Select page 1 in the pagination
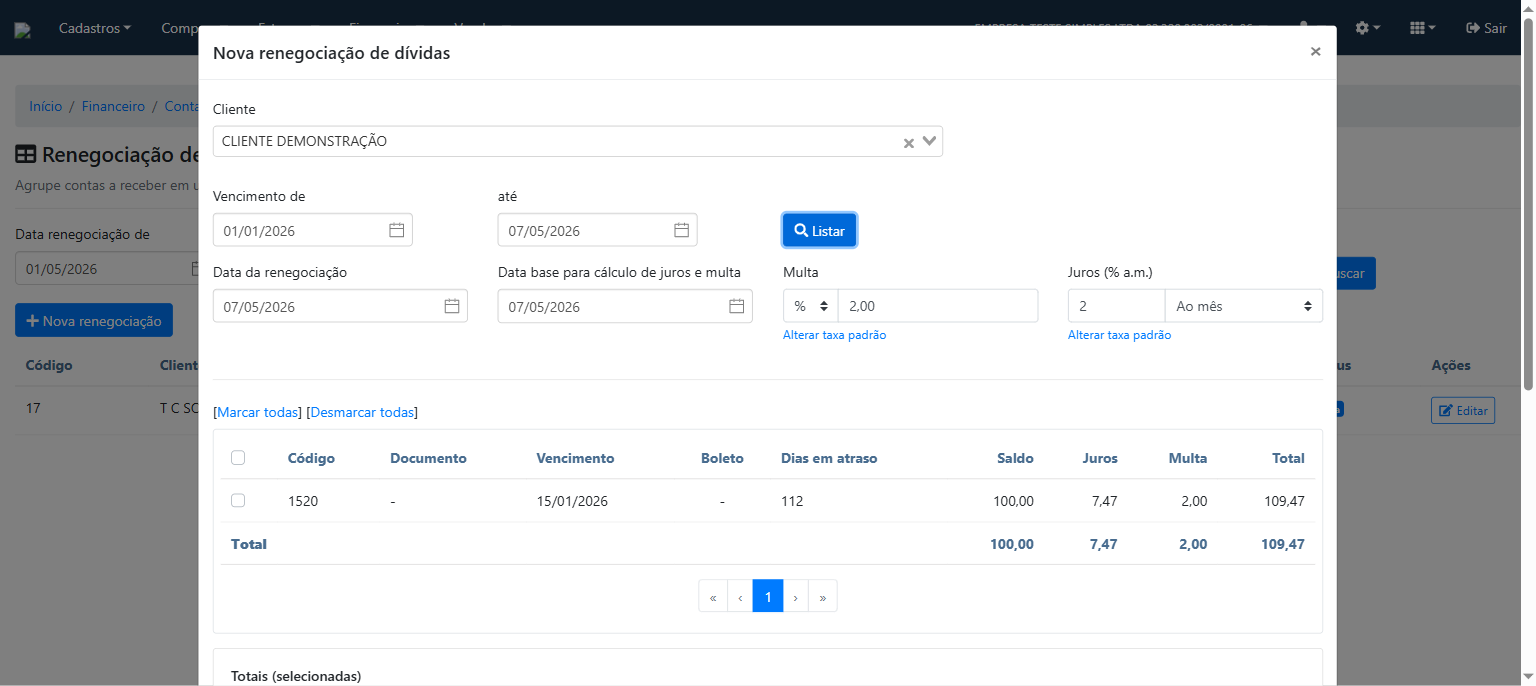 pyautogui.click(x=768, y=596)
